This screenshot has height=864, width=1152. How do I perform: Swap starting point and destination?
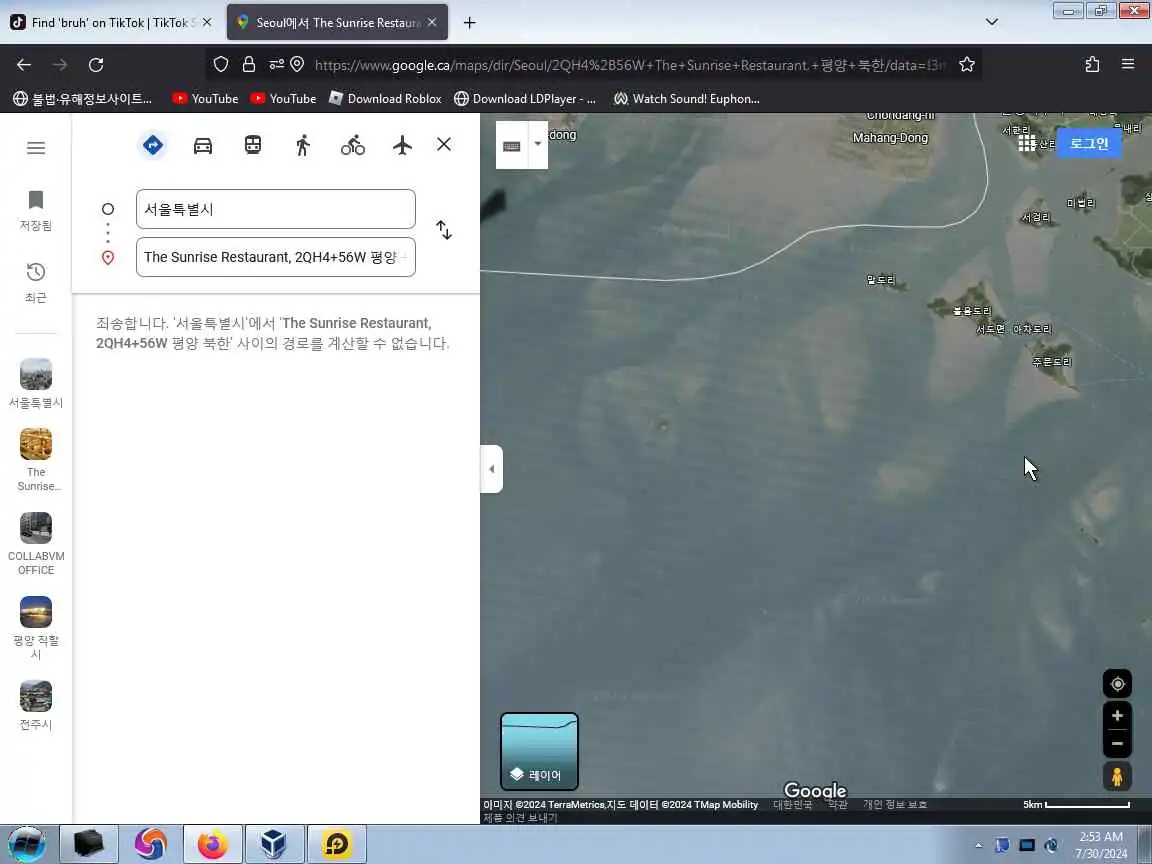pyautogui.click(x=444, y=230)
